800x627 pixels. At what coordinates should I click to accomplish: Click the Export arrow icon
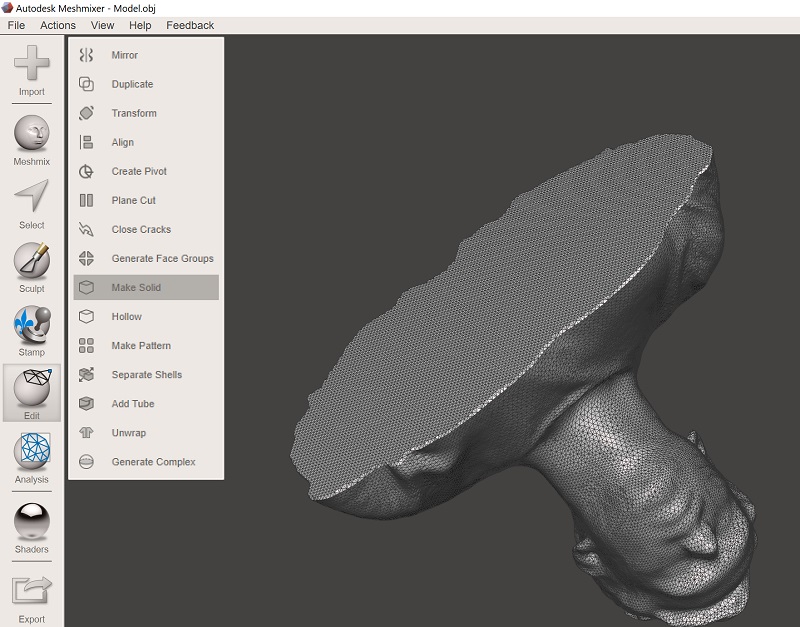coord(32,590)
